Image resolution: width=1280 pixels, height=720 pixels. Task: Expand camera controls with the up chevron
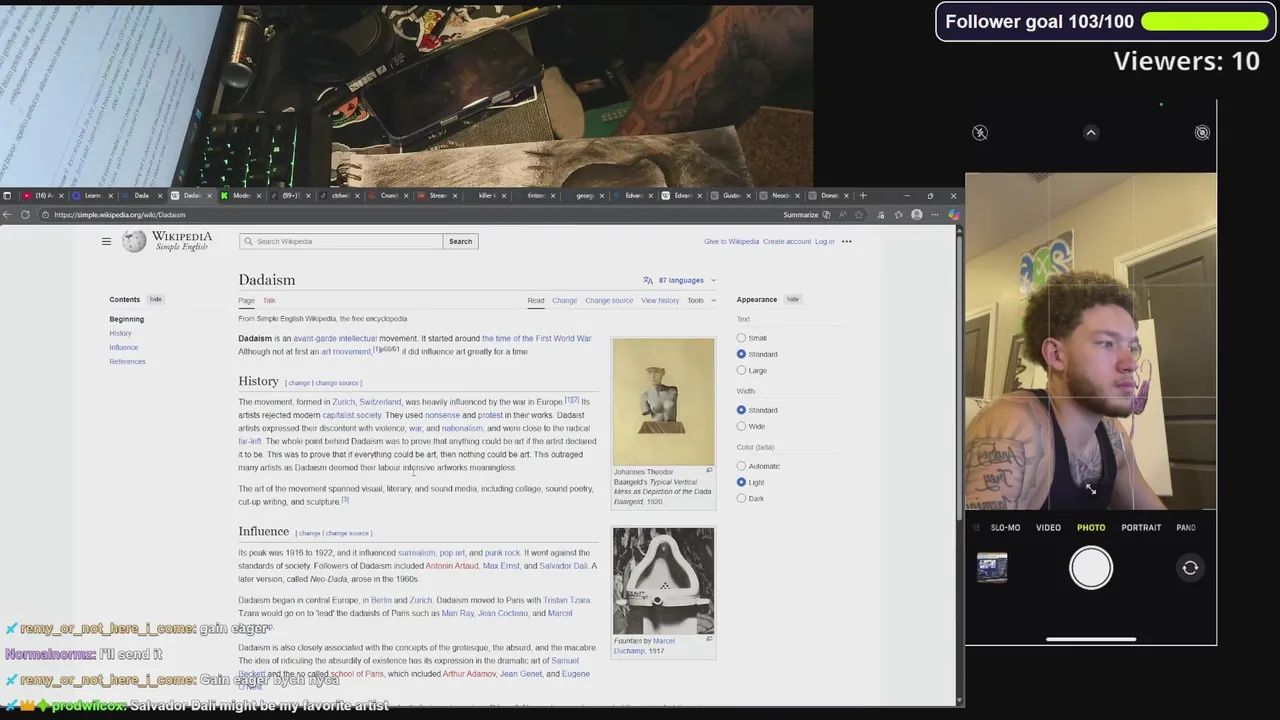1091,133
